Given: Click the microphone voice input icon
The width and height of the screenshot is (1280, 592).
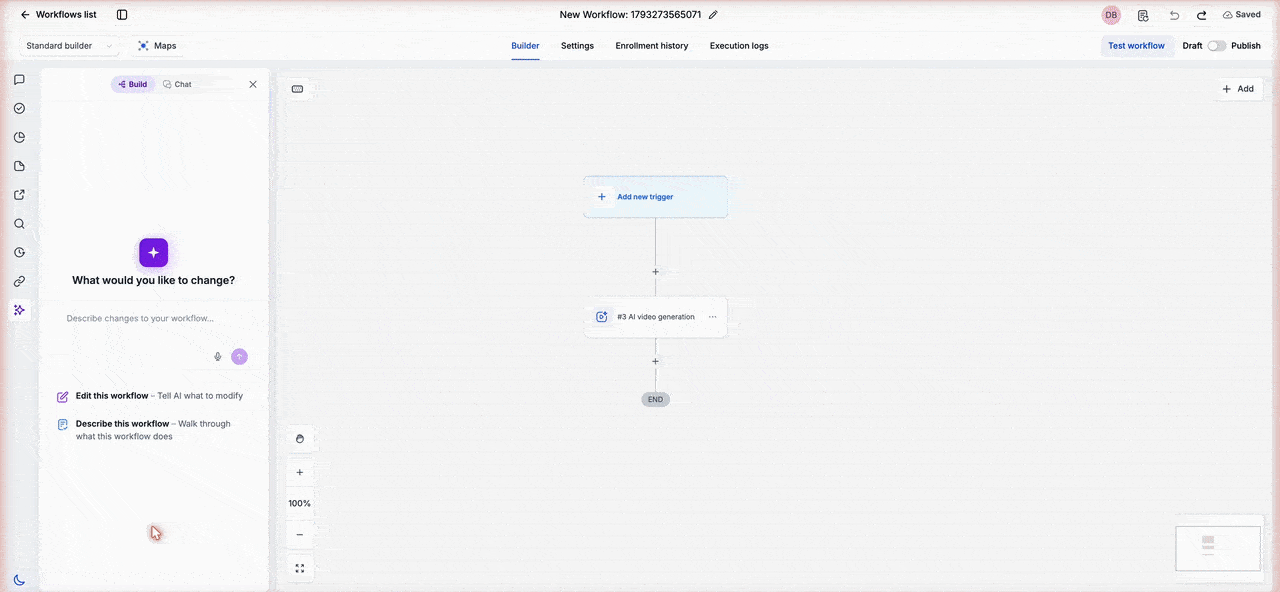Looking at the screenshot, I should 218,357.
